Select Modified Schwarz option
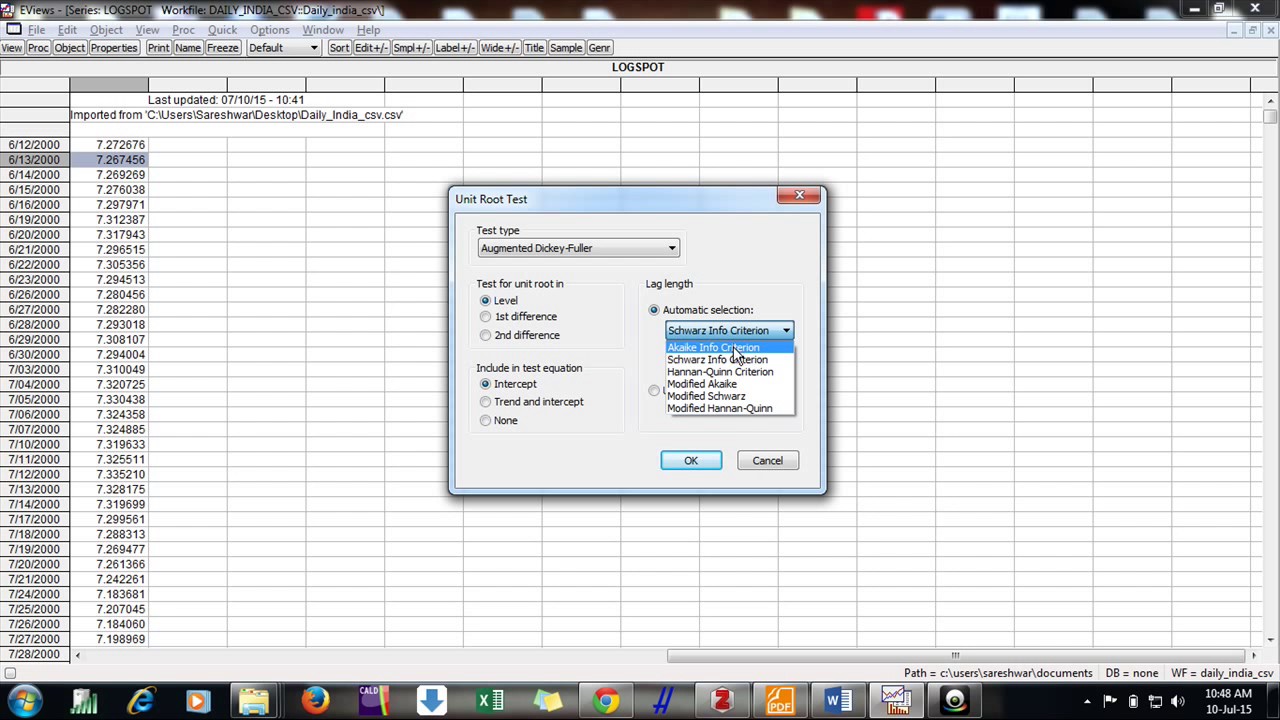 tap(730, 396)
